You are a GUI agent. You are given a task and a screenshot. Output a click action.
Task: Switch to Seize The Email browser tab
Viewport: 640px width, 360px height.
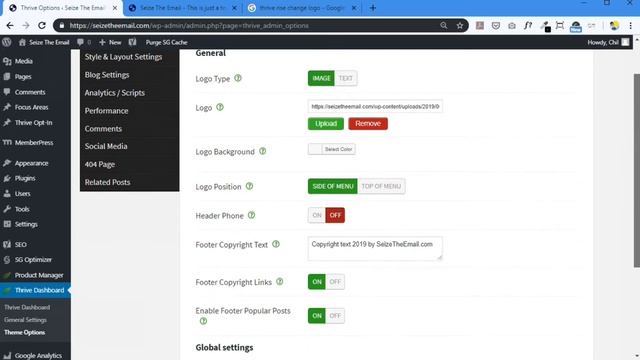182,8
